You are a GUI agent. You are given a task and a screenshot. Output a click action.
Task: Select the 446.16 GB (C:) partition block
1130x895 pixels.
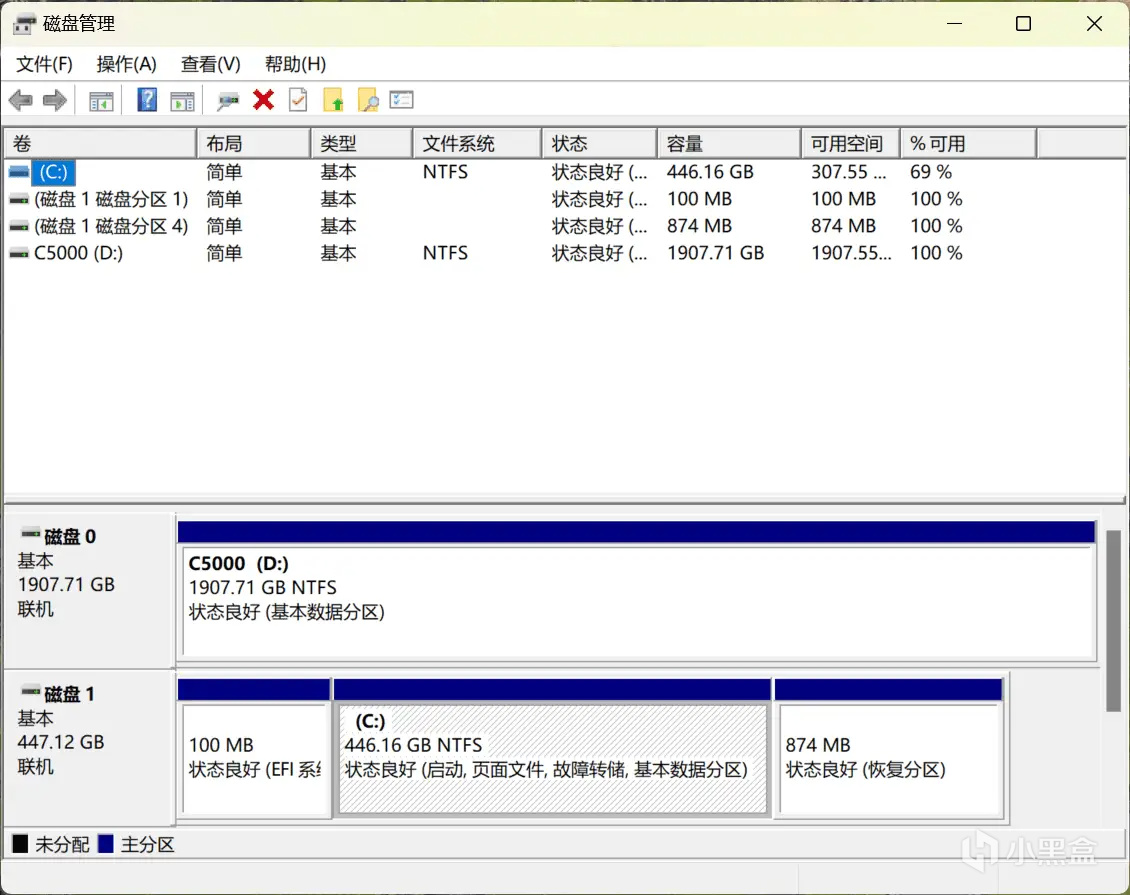(x=552, y=758)
